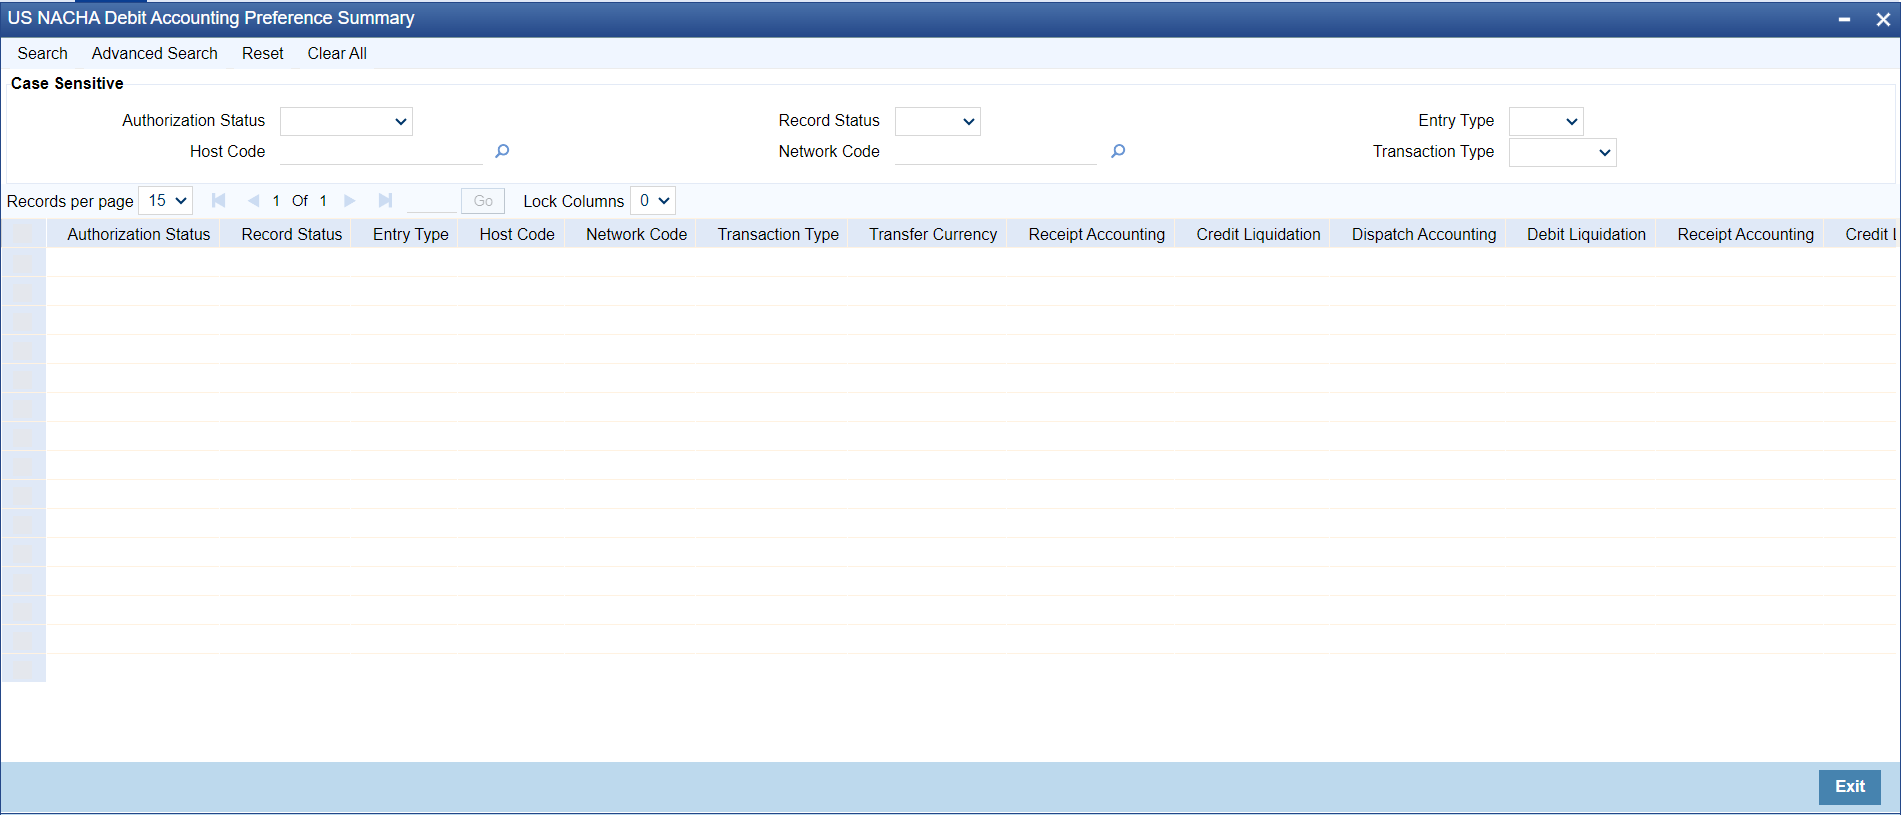Click Debit Liquidation column header
This screenshot has height=815, width=1903.
(1586, 234)
